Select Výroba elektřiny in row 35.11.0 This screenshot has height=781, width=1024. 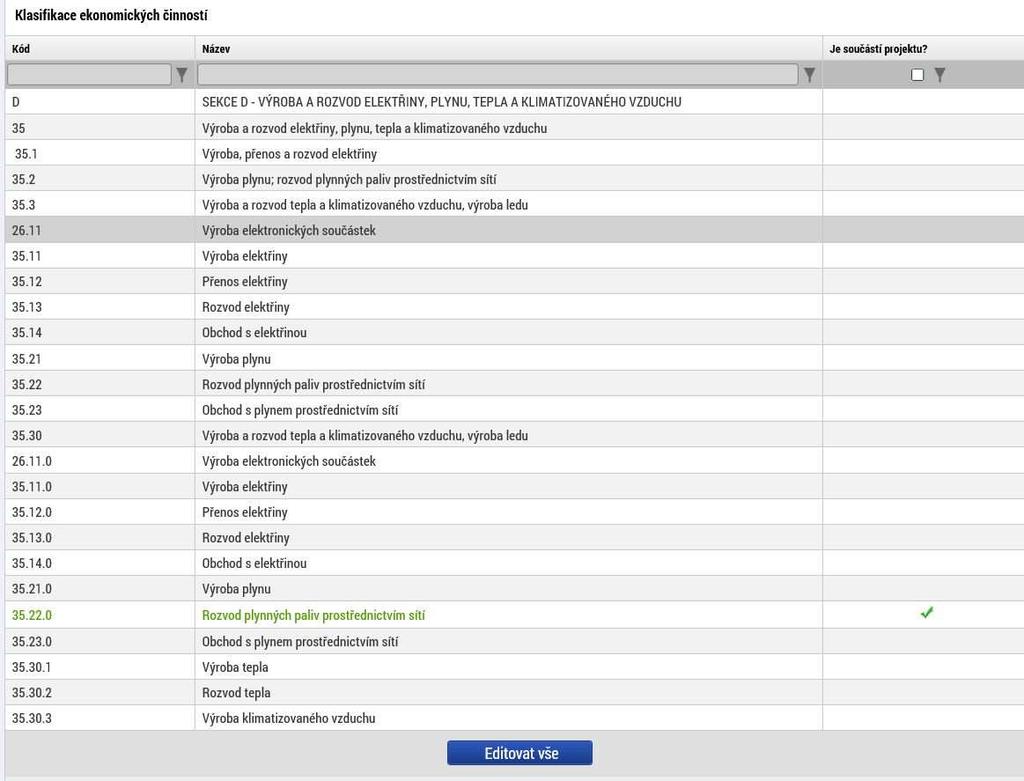(x=244, y=486)
